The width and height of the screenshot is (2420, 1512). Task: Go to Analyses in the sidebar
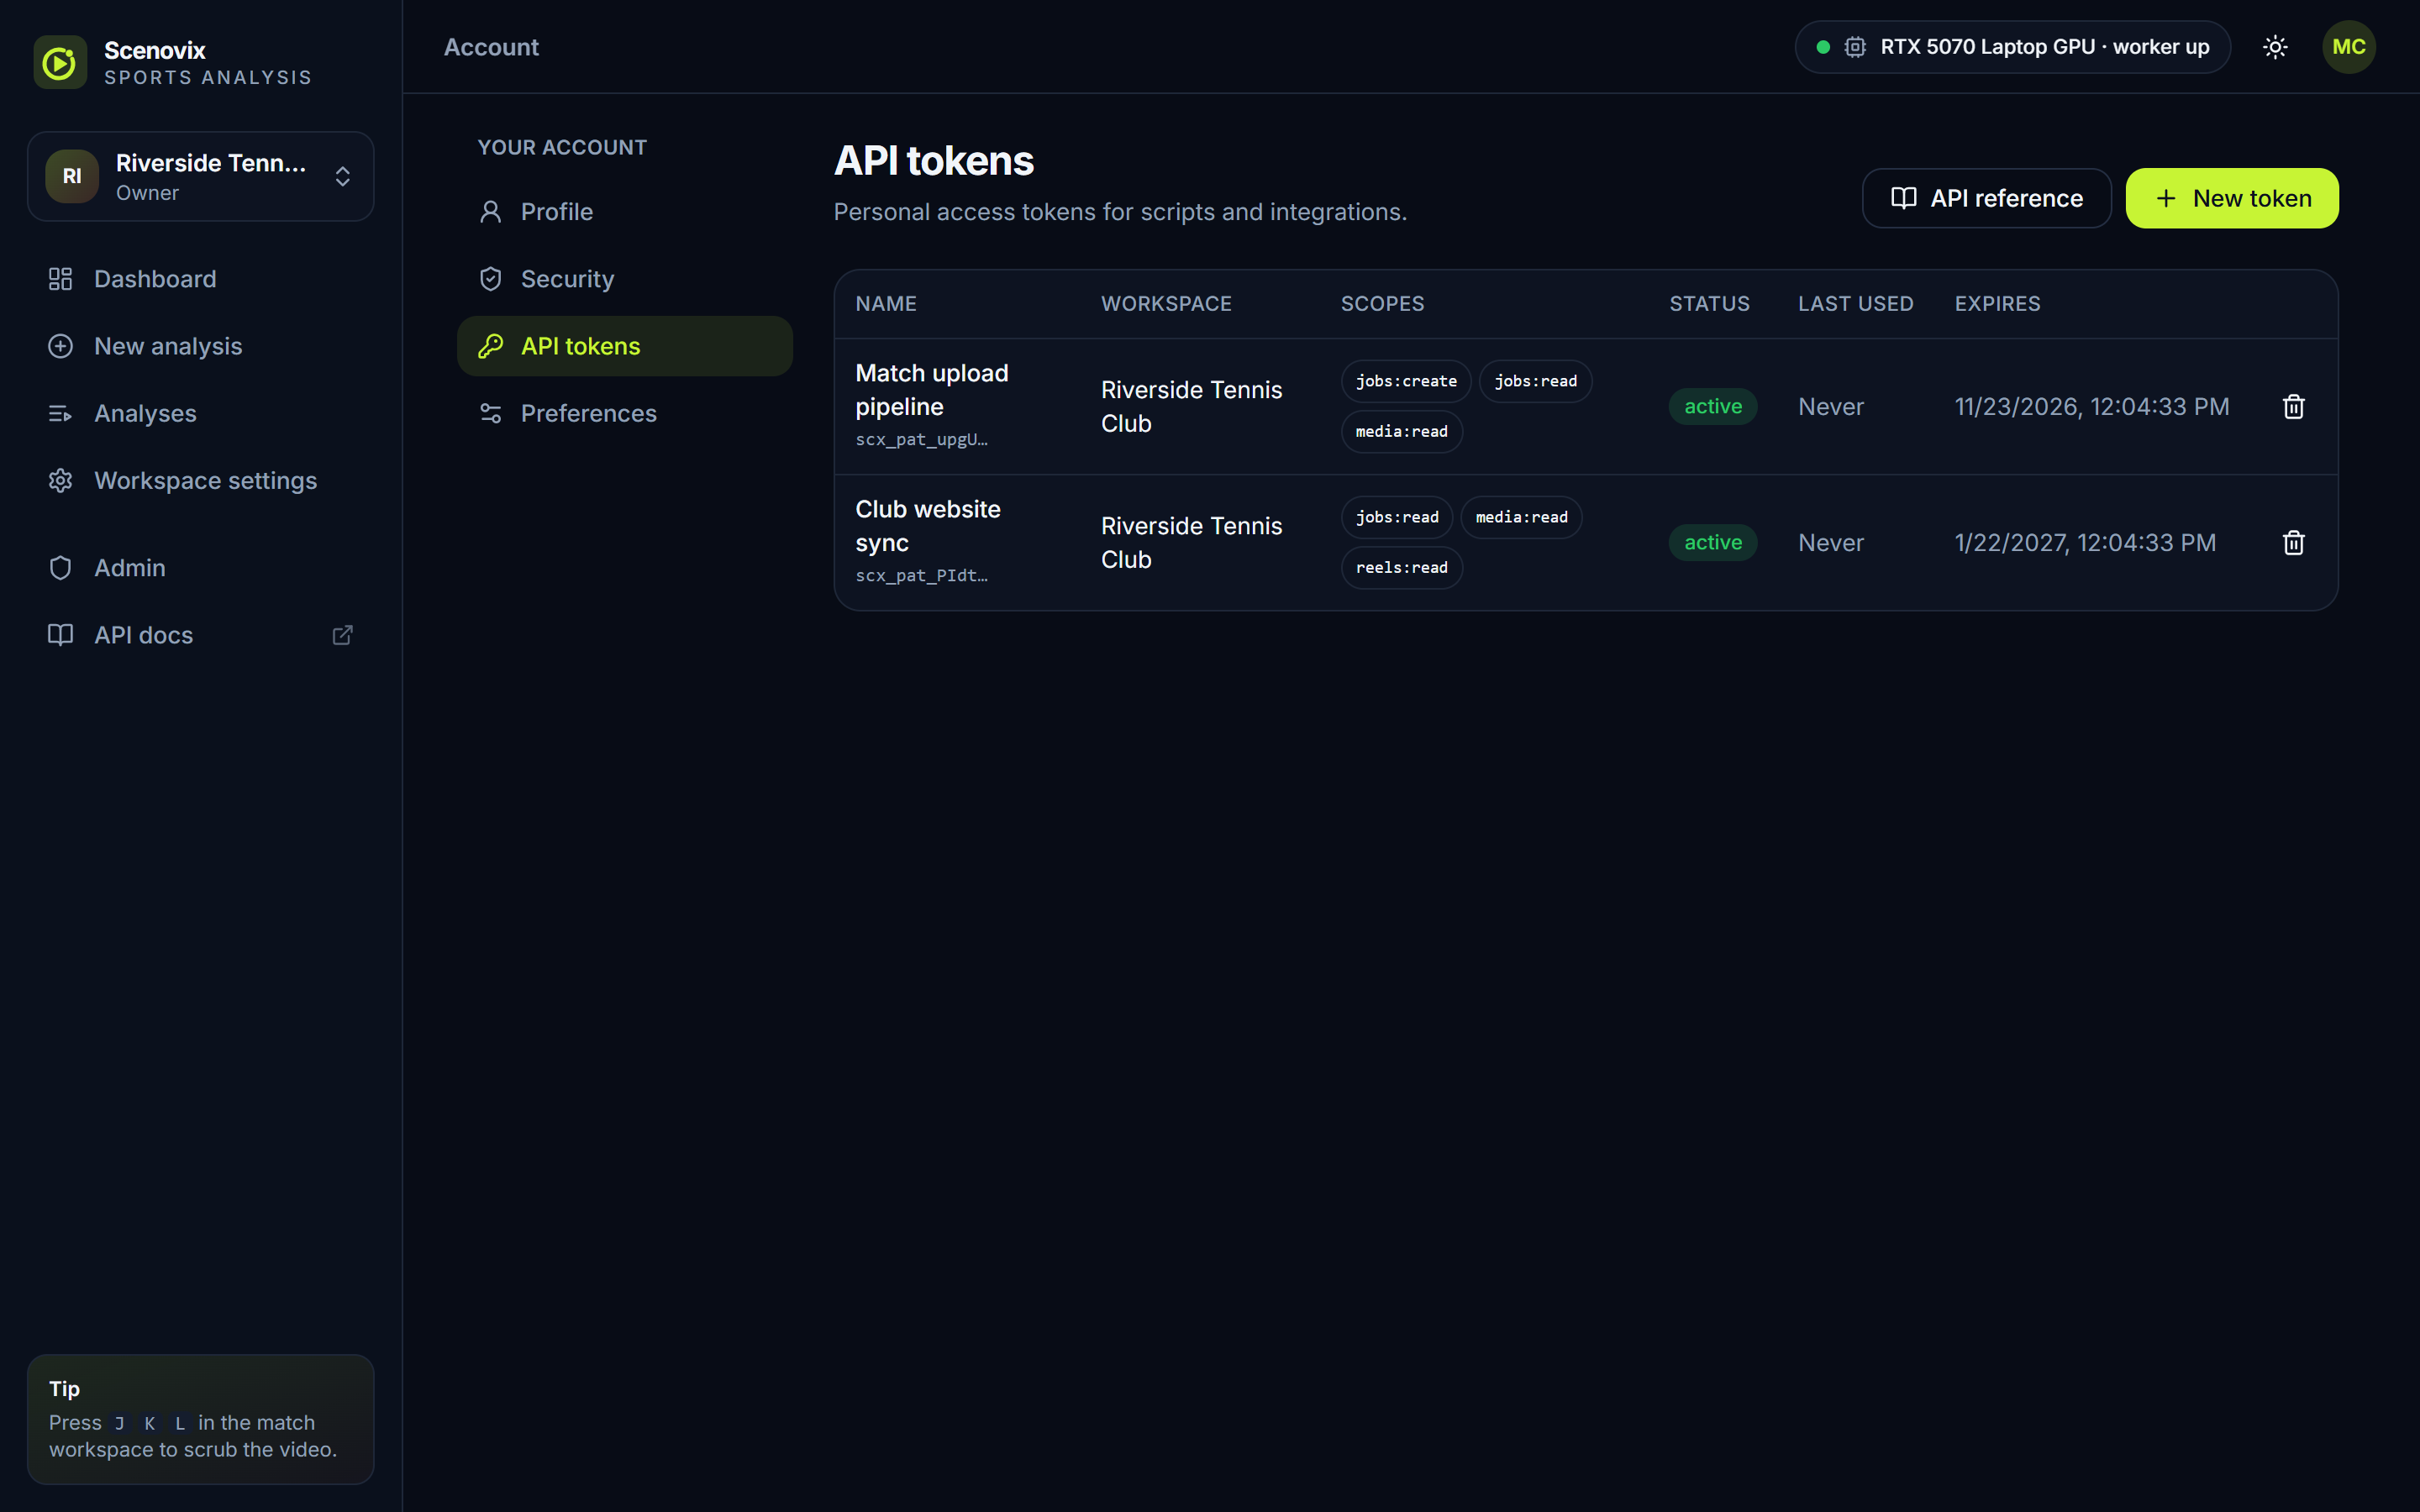point(201,413)
